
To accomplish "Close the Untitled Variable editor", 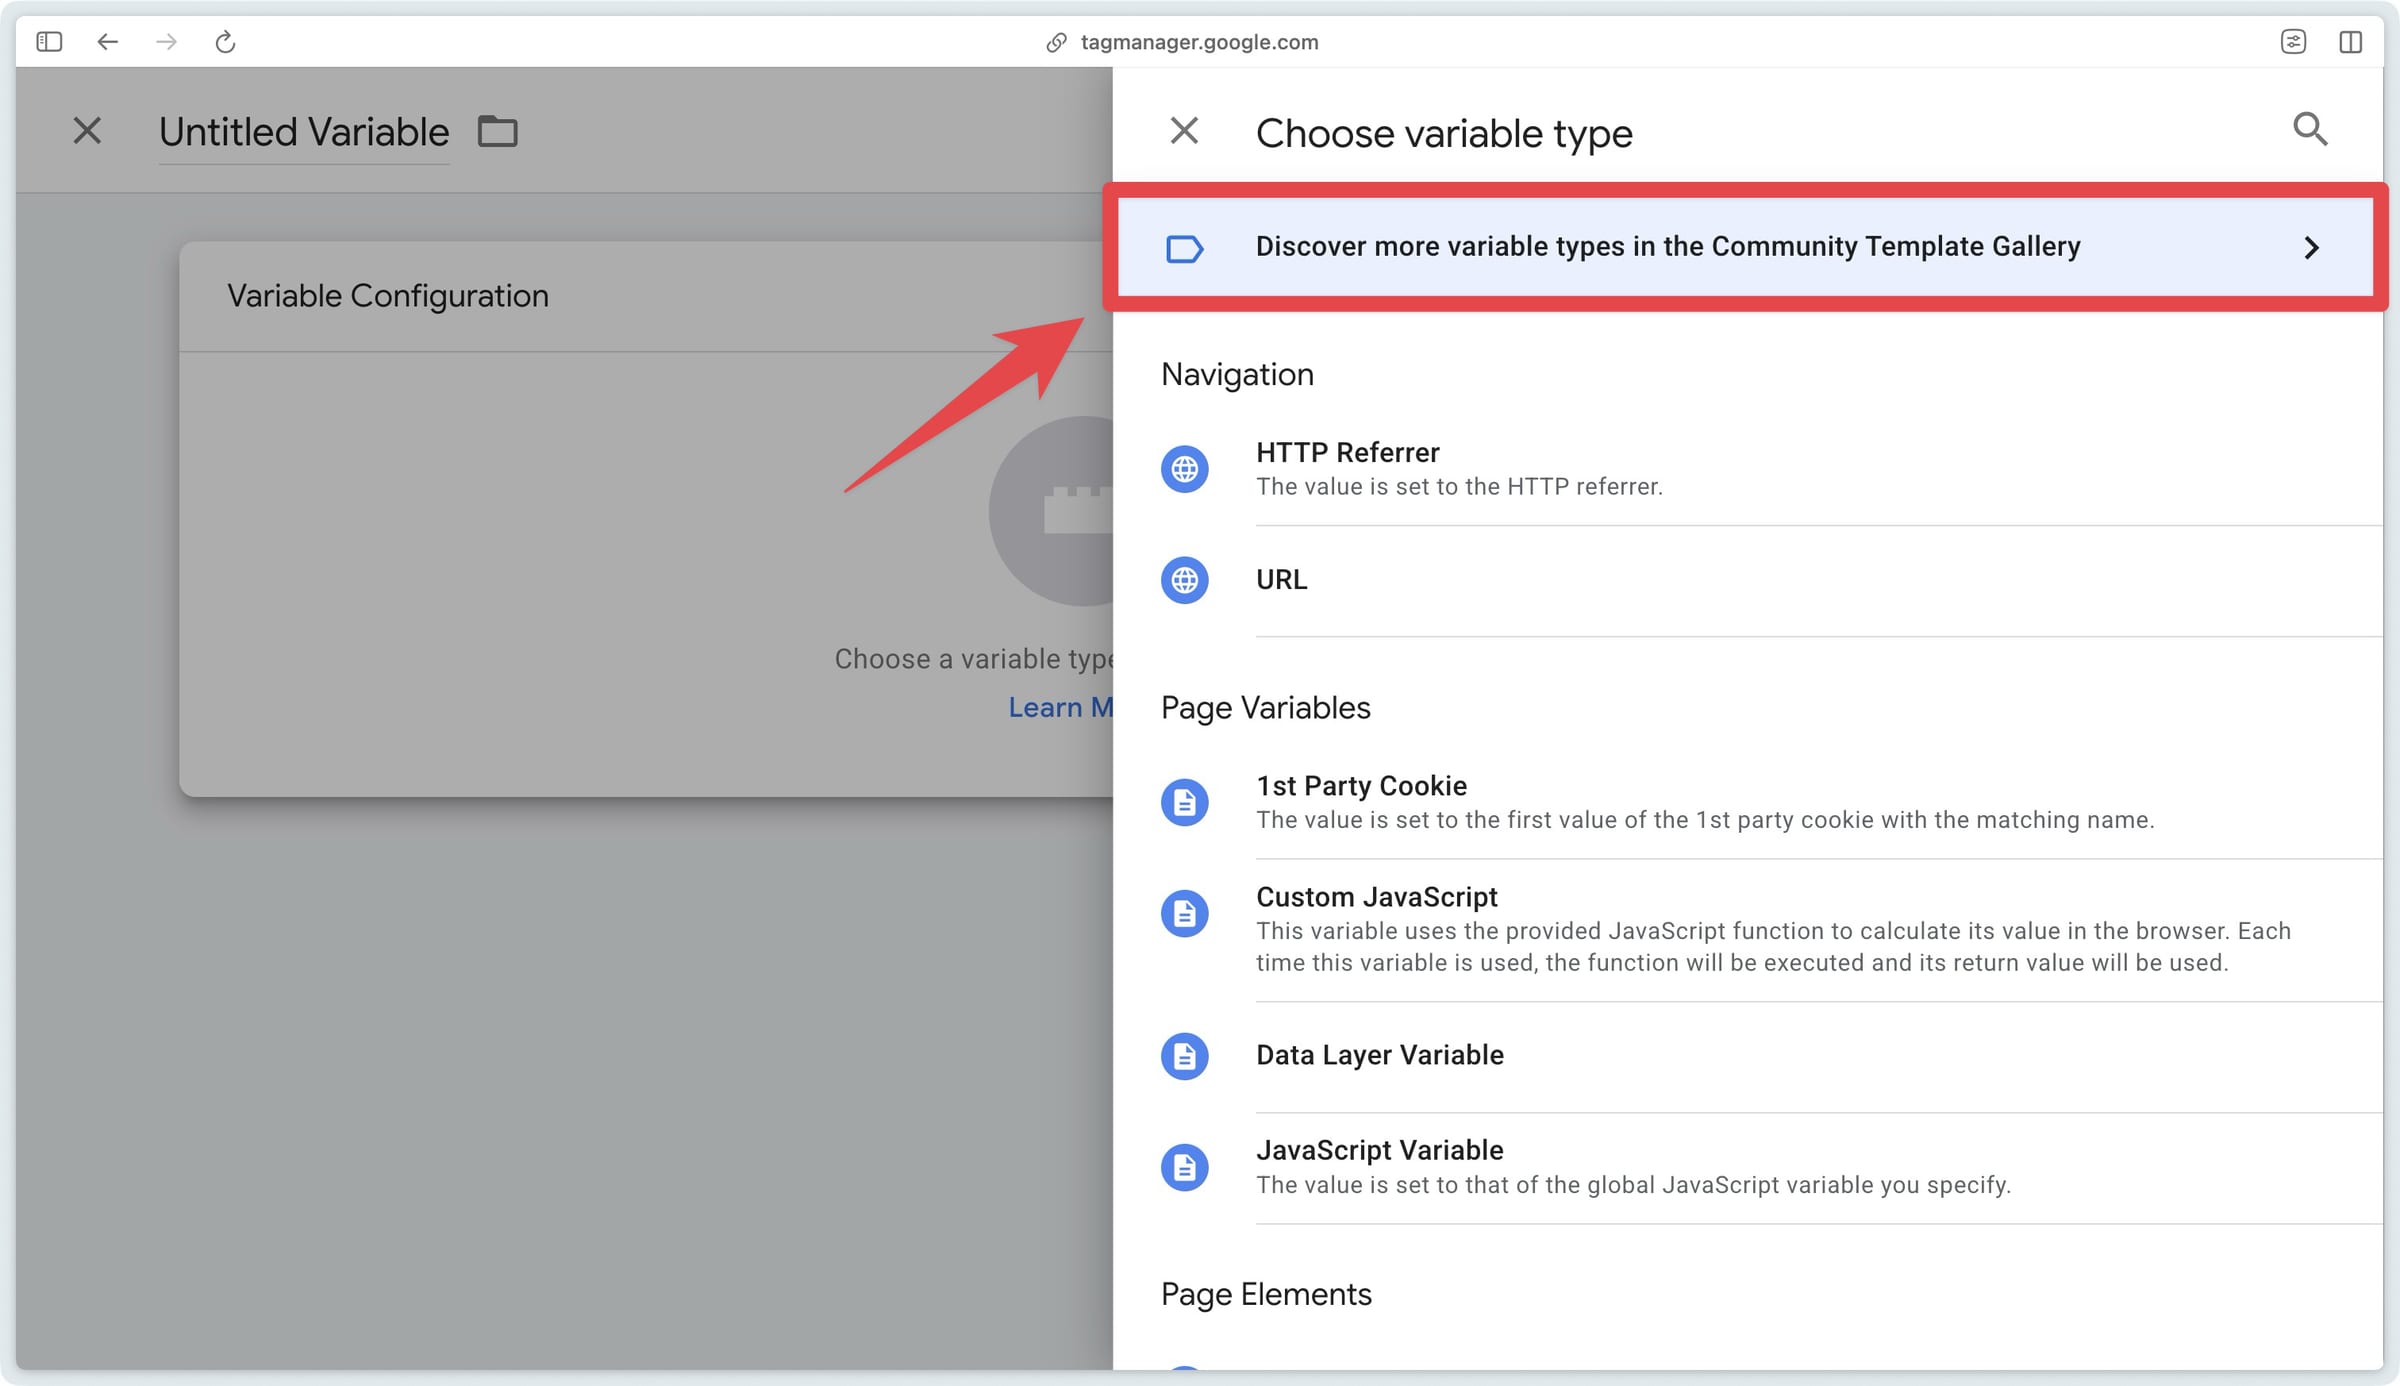I will 87,130.
